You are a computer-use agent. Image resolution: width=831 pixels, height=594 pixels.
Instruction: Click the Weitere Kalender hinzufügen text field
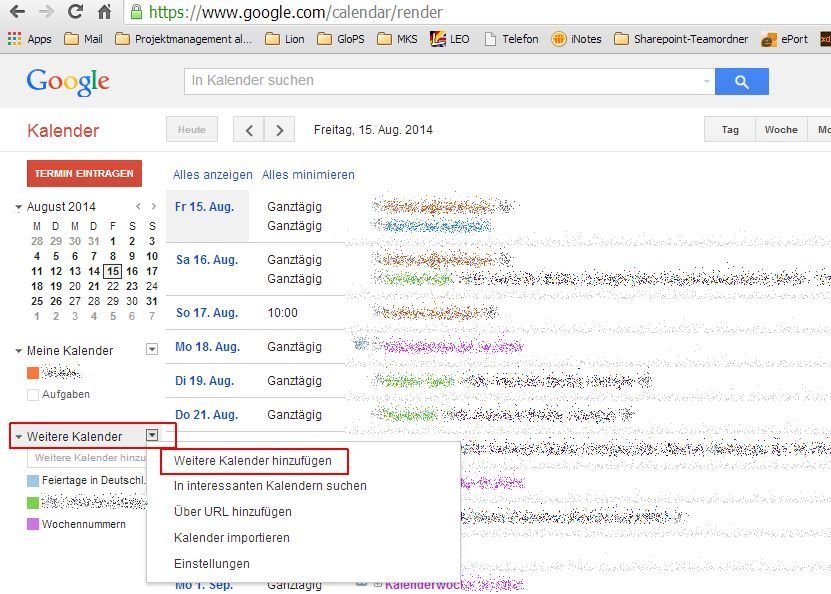pos(87,458)
